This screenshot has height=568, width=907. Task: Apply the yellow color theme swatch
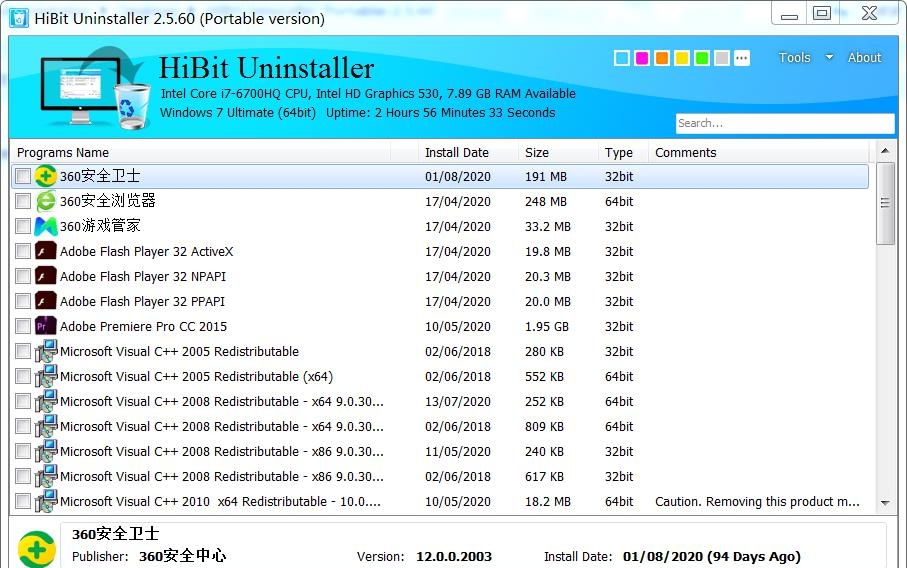(x=682, y=58)
